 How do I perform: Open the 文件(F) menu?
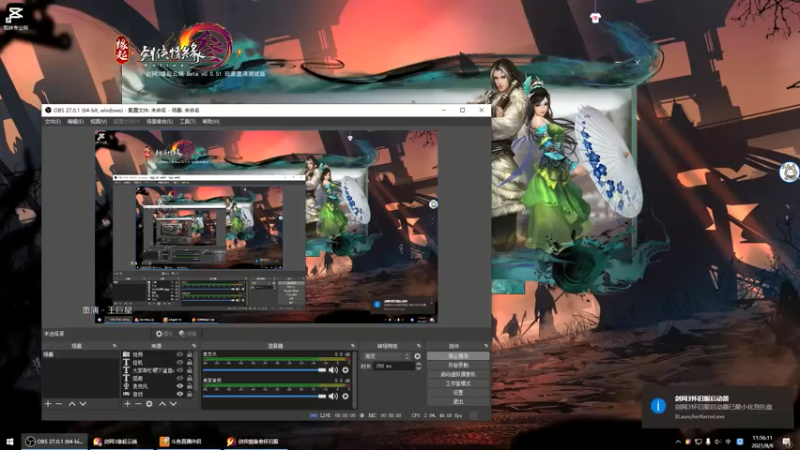(x=53, y=122)
